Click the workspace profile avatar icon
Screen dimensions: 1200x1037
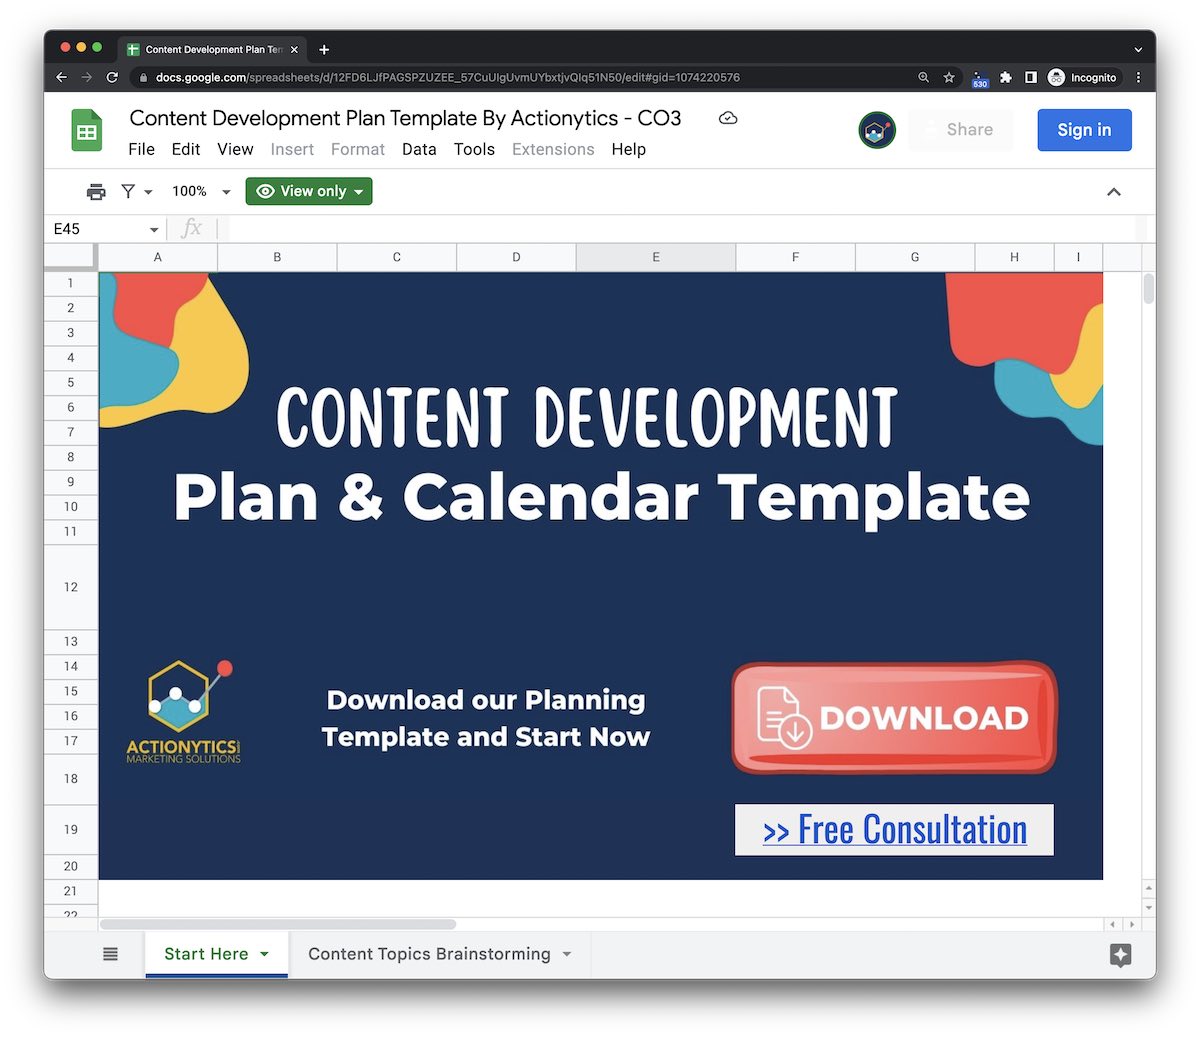(x=877, y=130)
